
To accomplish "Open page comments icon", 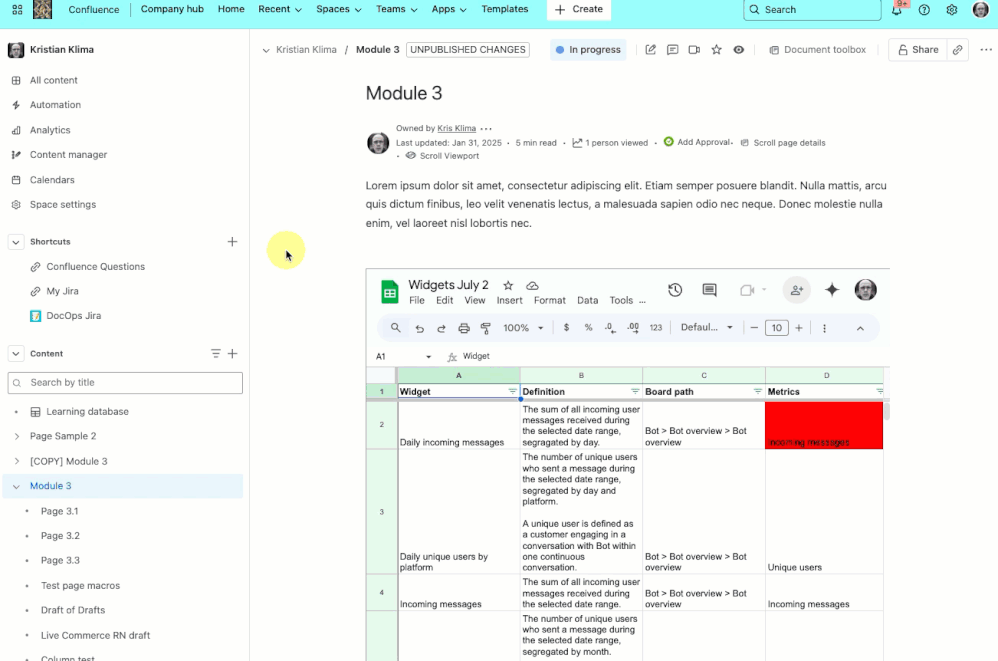I will coord(672,50).
